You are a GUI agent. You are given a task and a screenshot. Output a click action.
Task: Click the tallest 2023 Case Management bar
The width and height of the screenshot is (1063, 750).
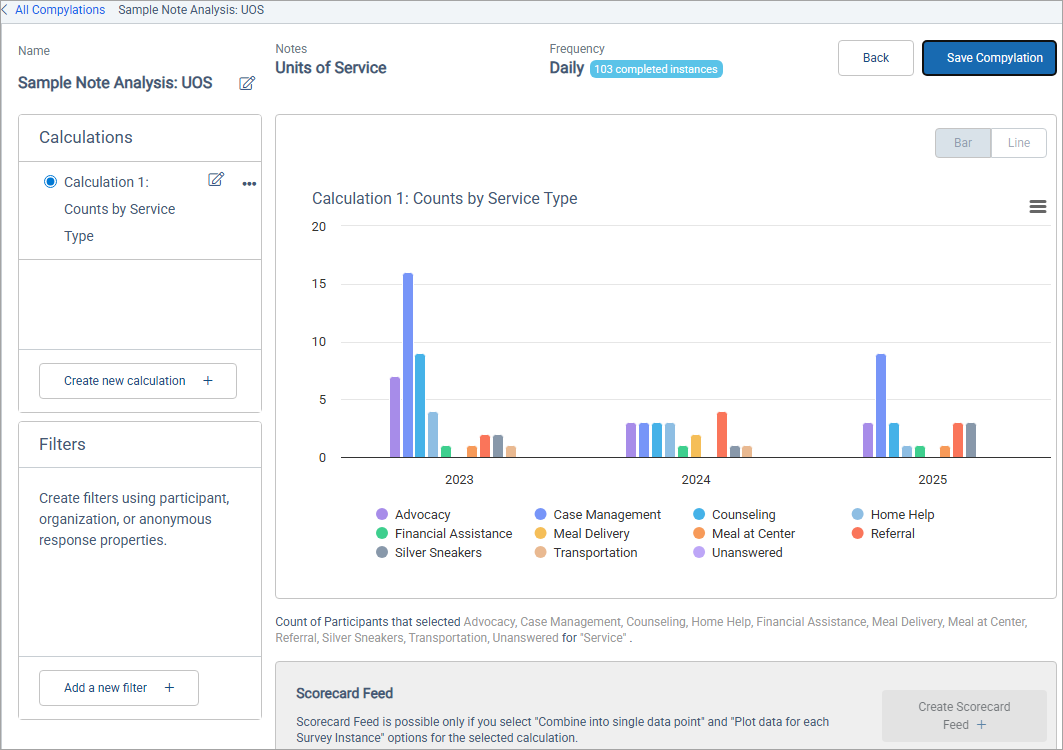point(408,365)
